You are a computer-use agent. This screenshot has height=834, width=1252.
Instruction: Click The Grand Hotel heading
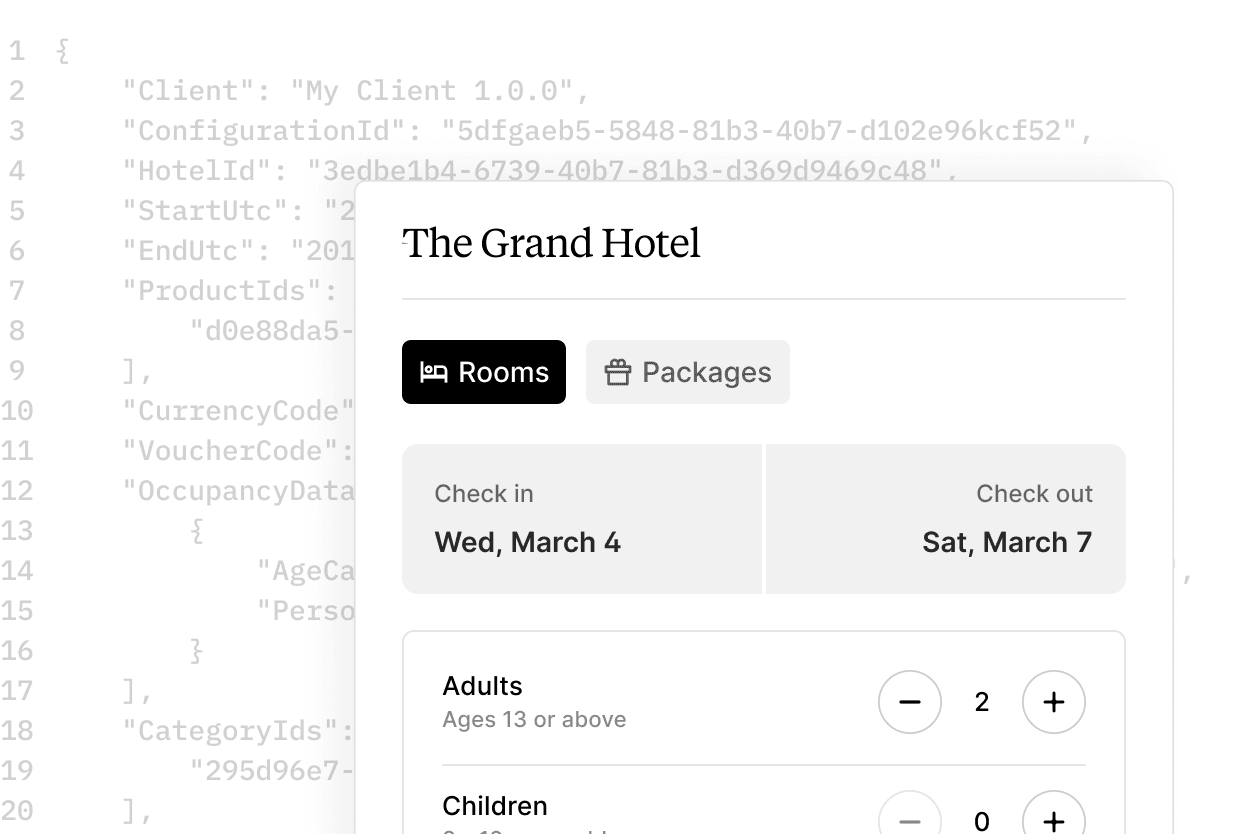click(552, 243)
